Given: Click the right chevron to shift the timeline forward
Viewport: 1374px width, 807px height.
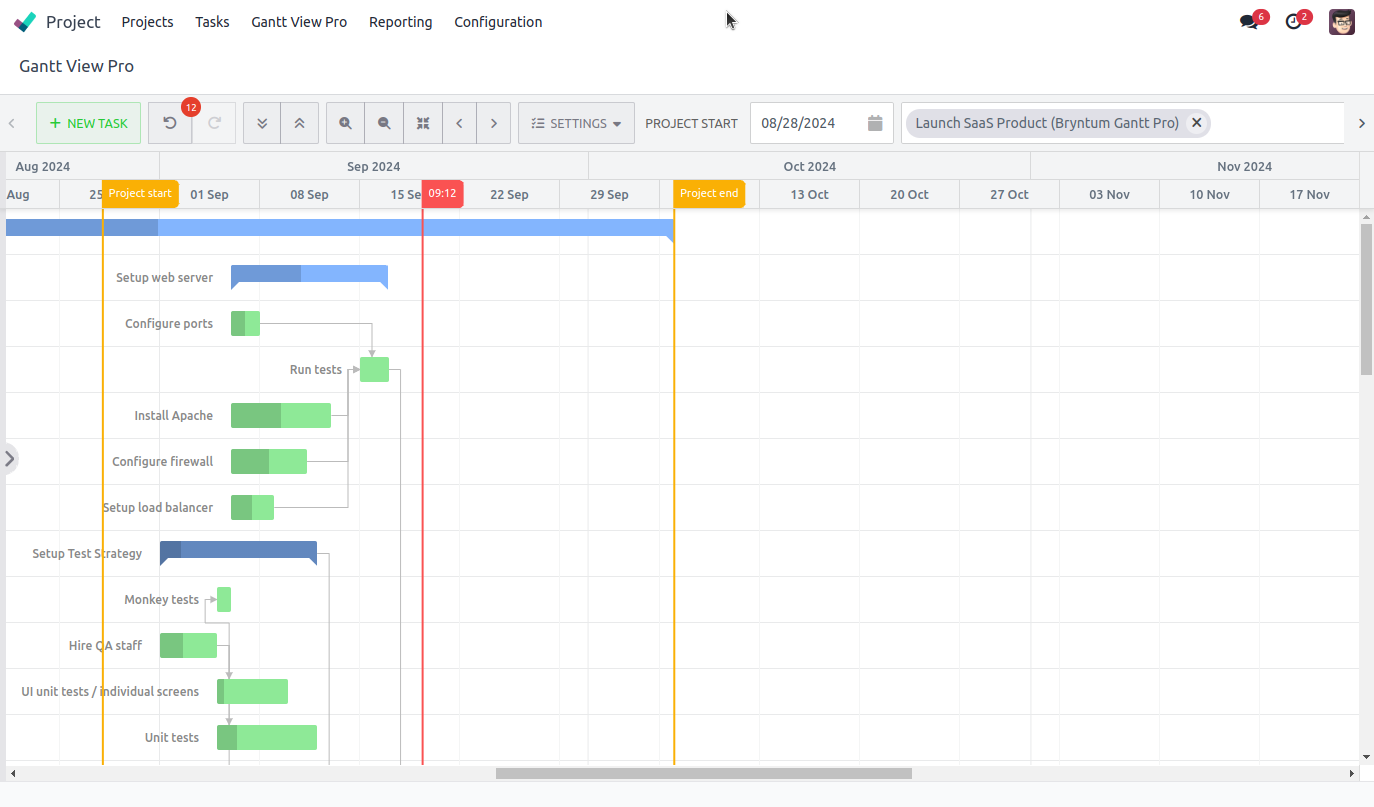Looking at the screenshot, I should pyautogui.click(x=494, y=122).
